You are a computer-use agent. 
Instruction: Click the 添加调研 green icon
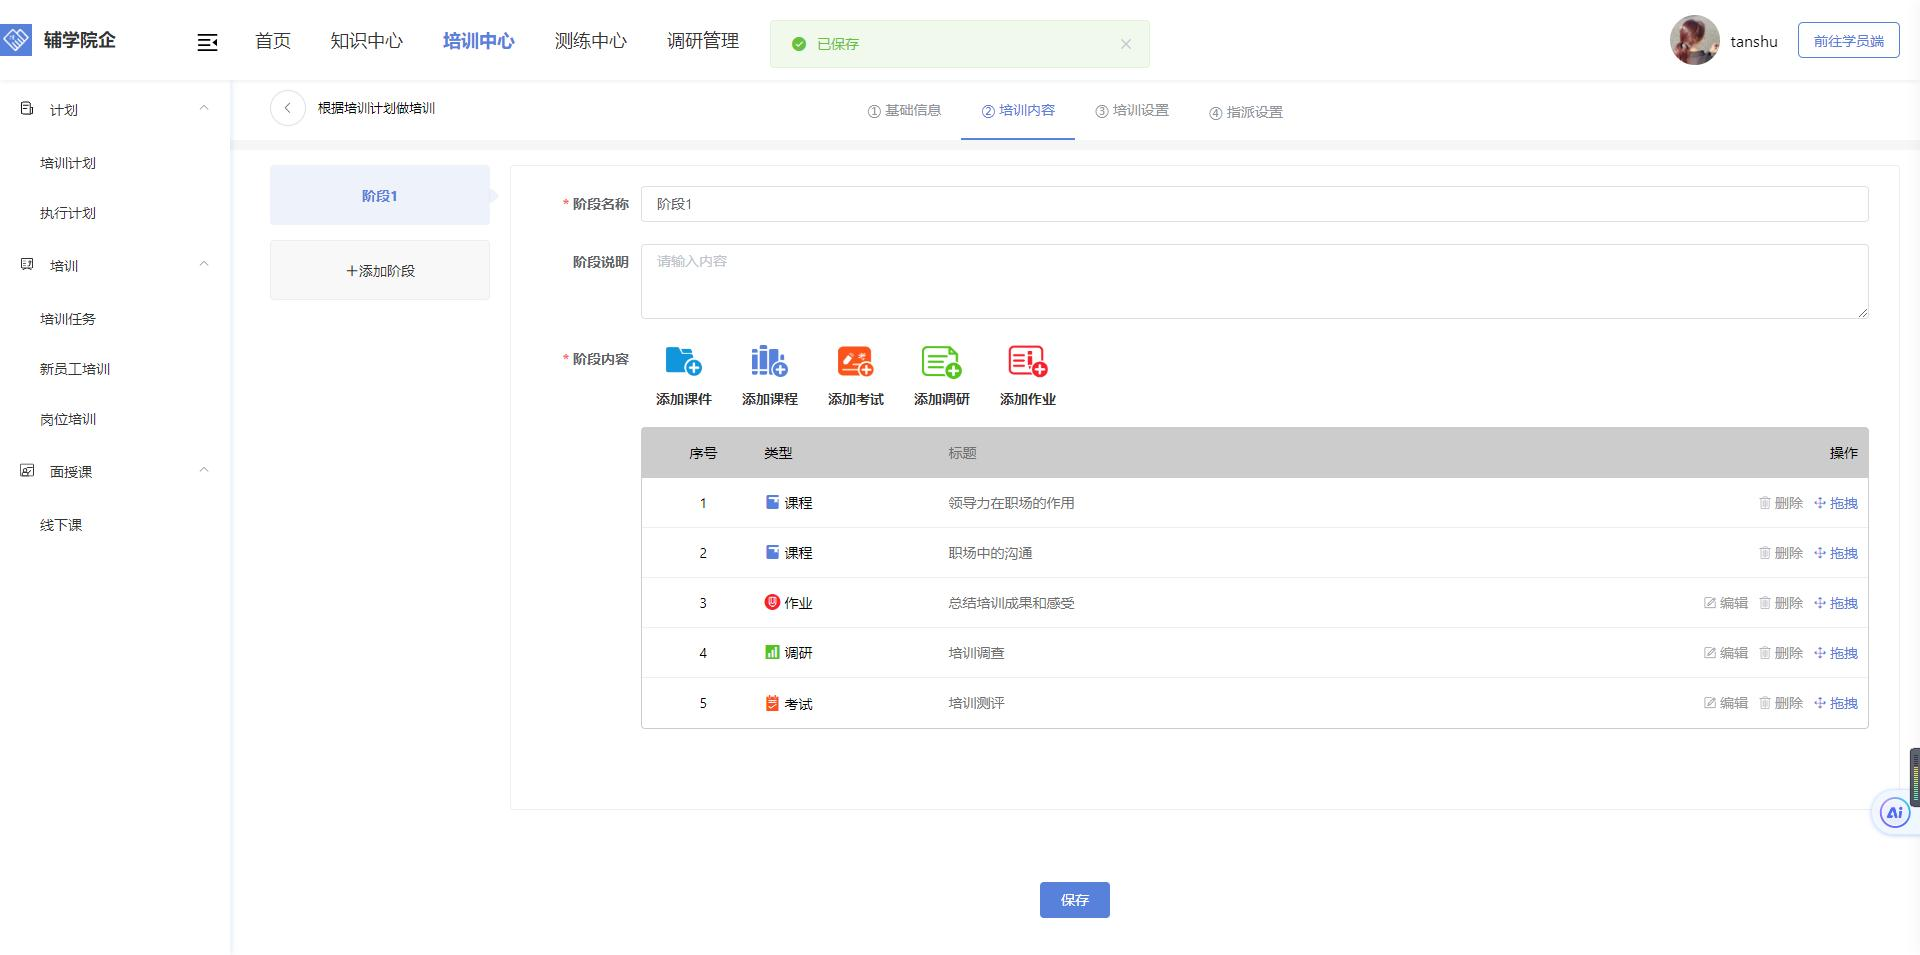(941, 361)
